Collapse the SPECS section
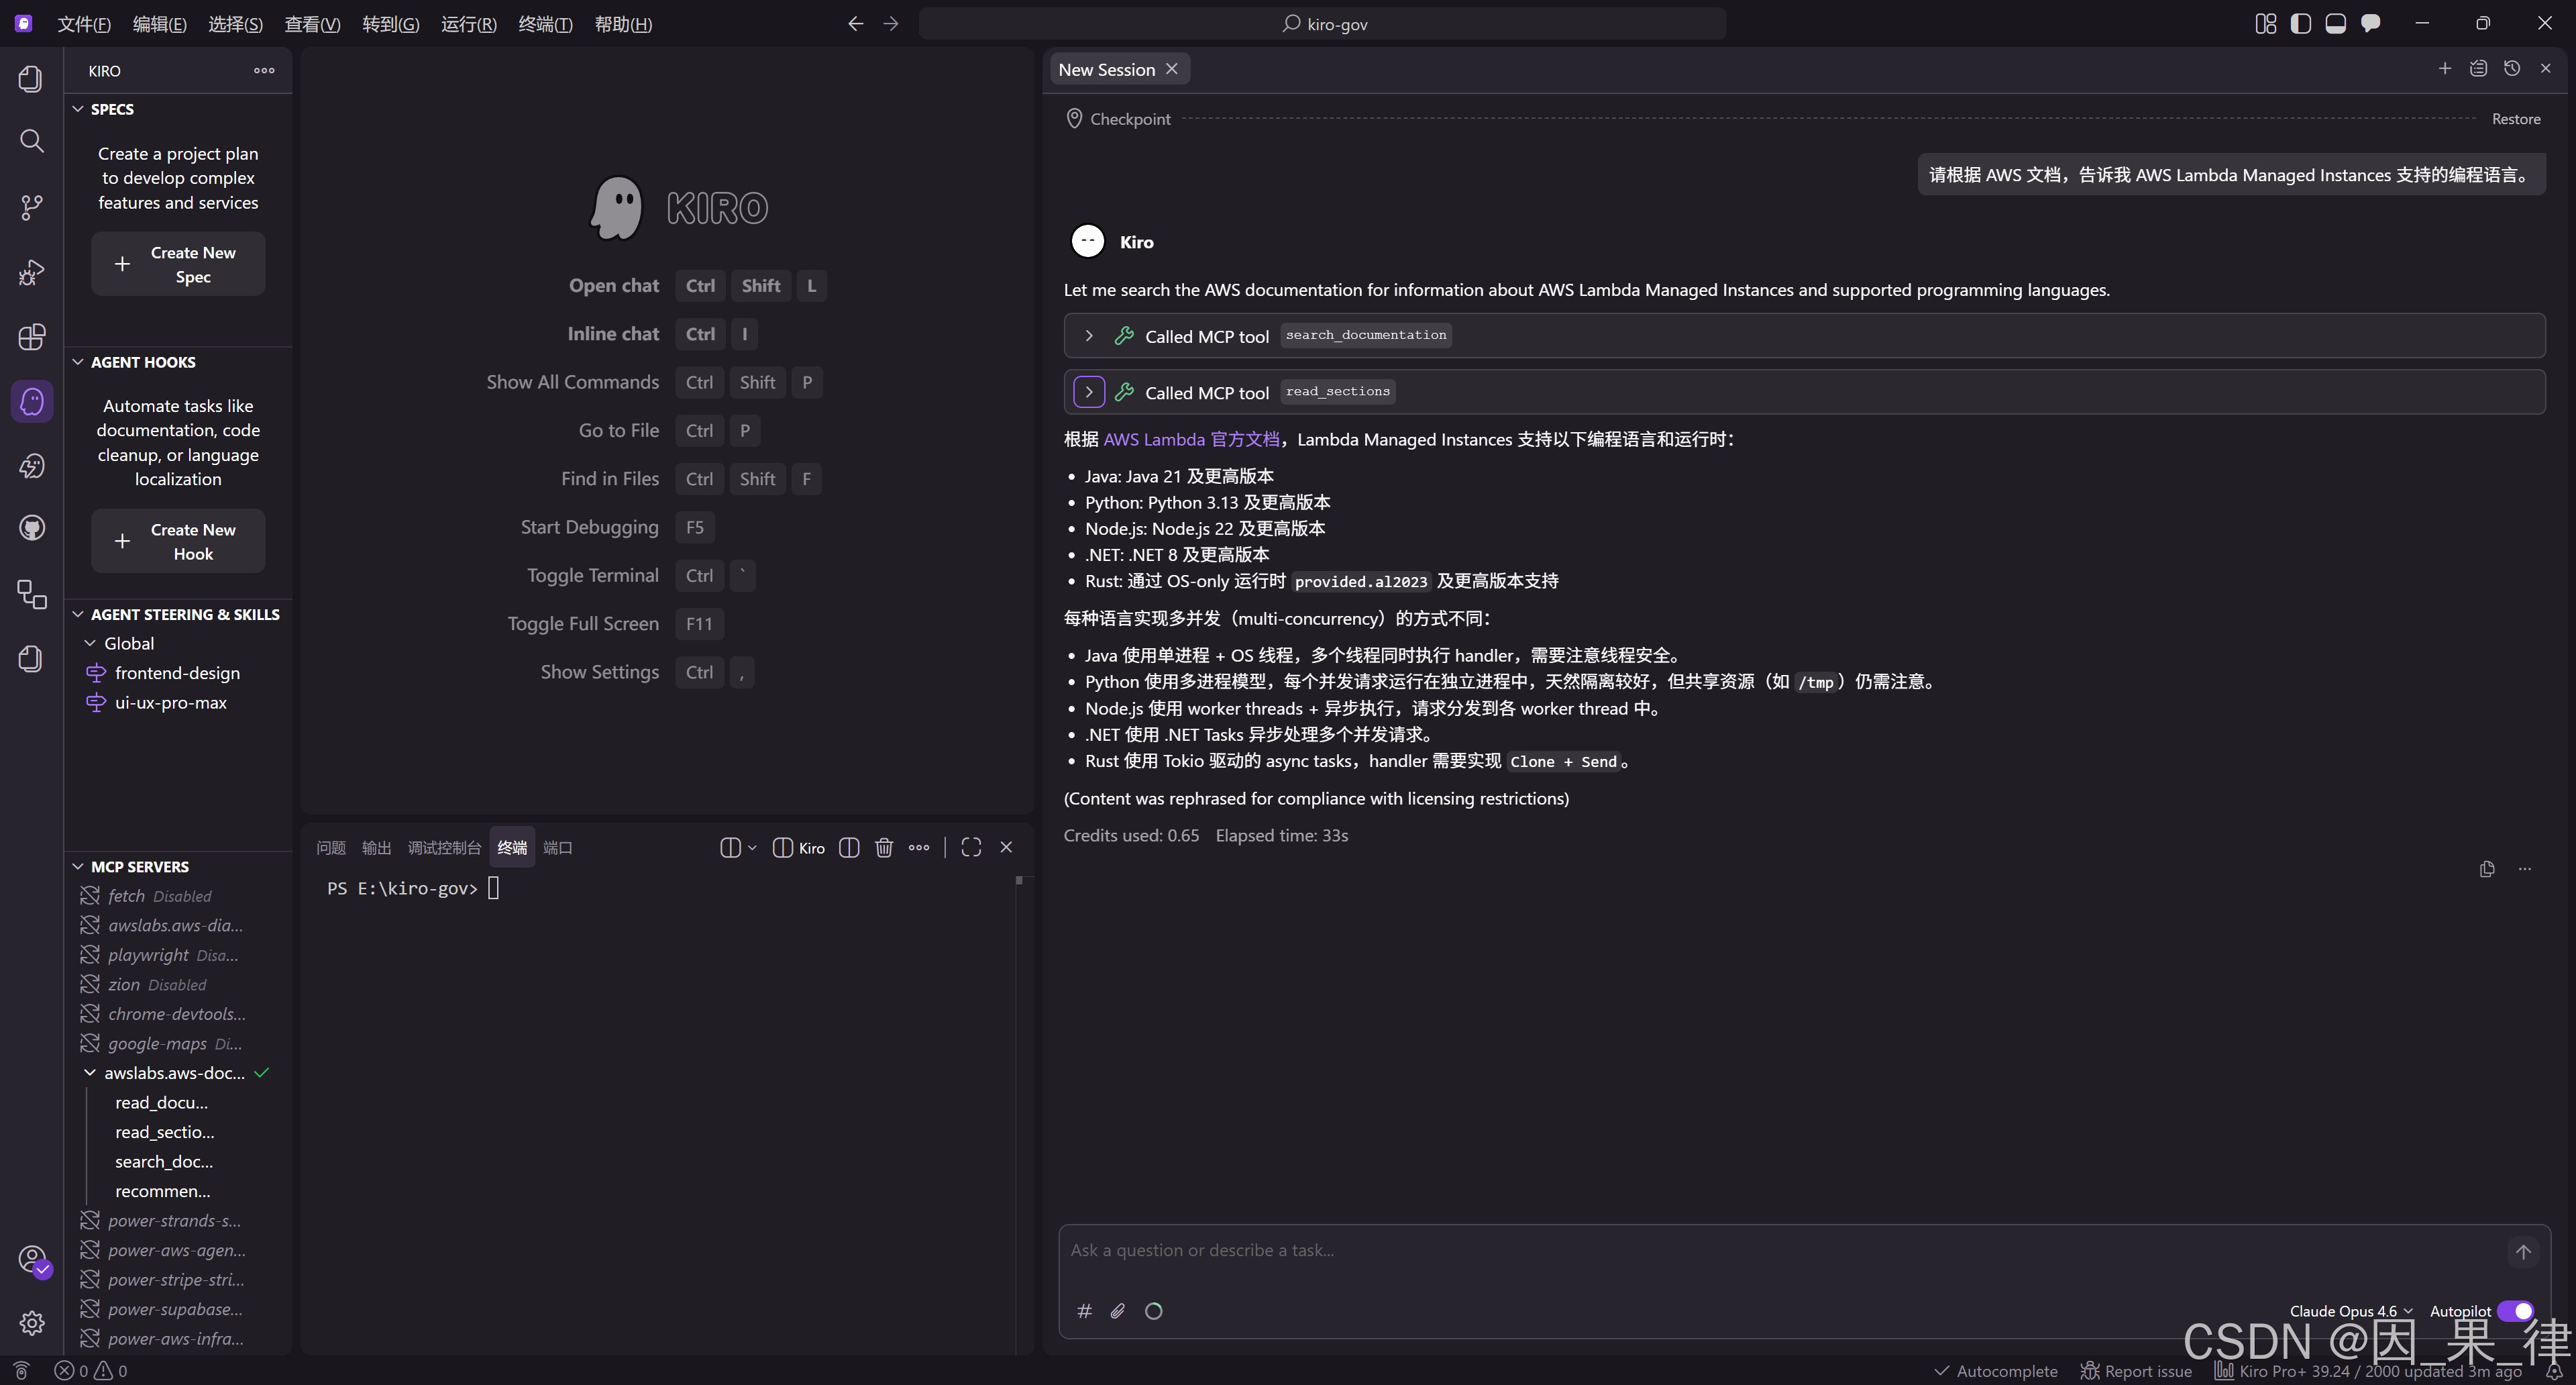 point(78,109)
